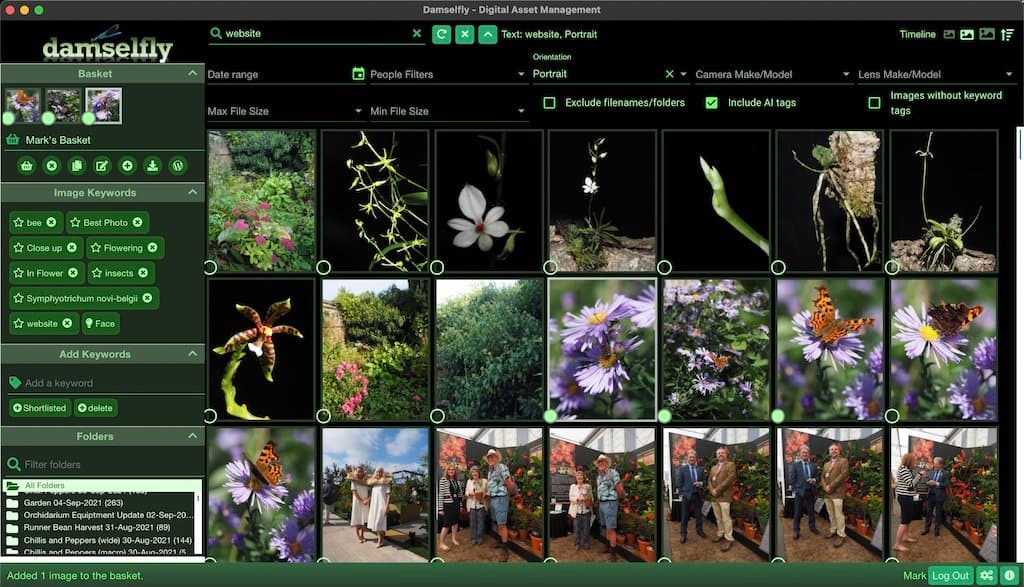Download the basket images
Screen dimensions: 1024x587
(x=152, y=166)
